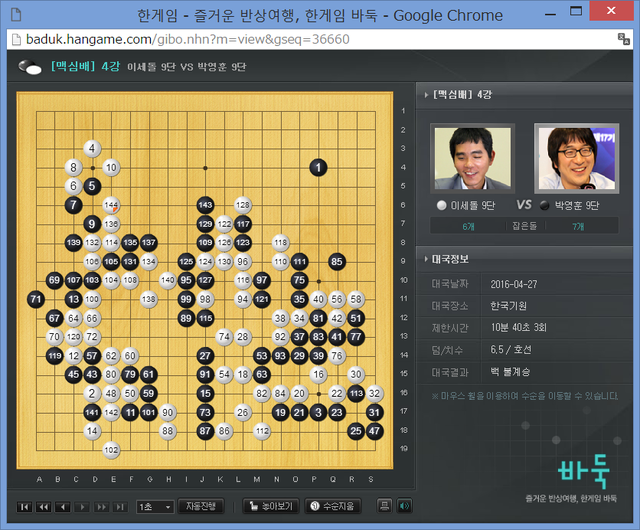
Task: Collapse the 대국정보 section arrow
Action: pyautogui.click(x=426, y=259)
